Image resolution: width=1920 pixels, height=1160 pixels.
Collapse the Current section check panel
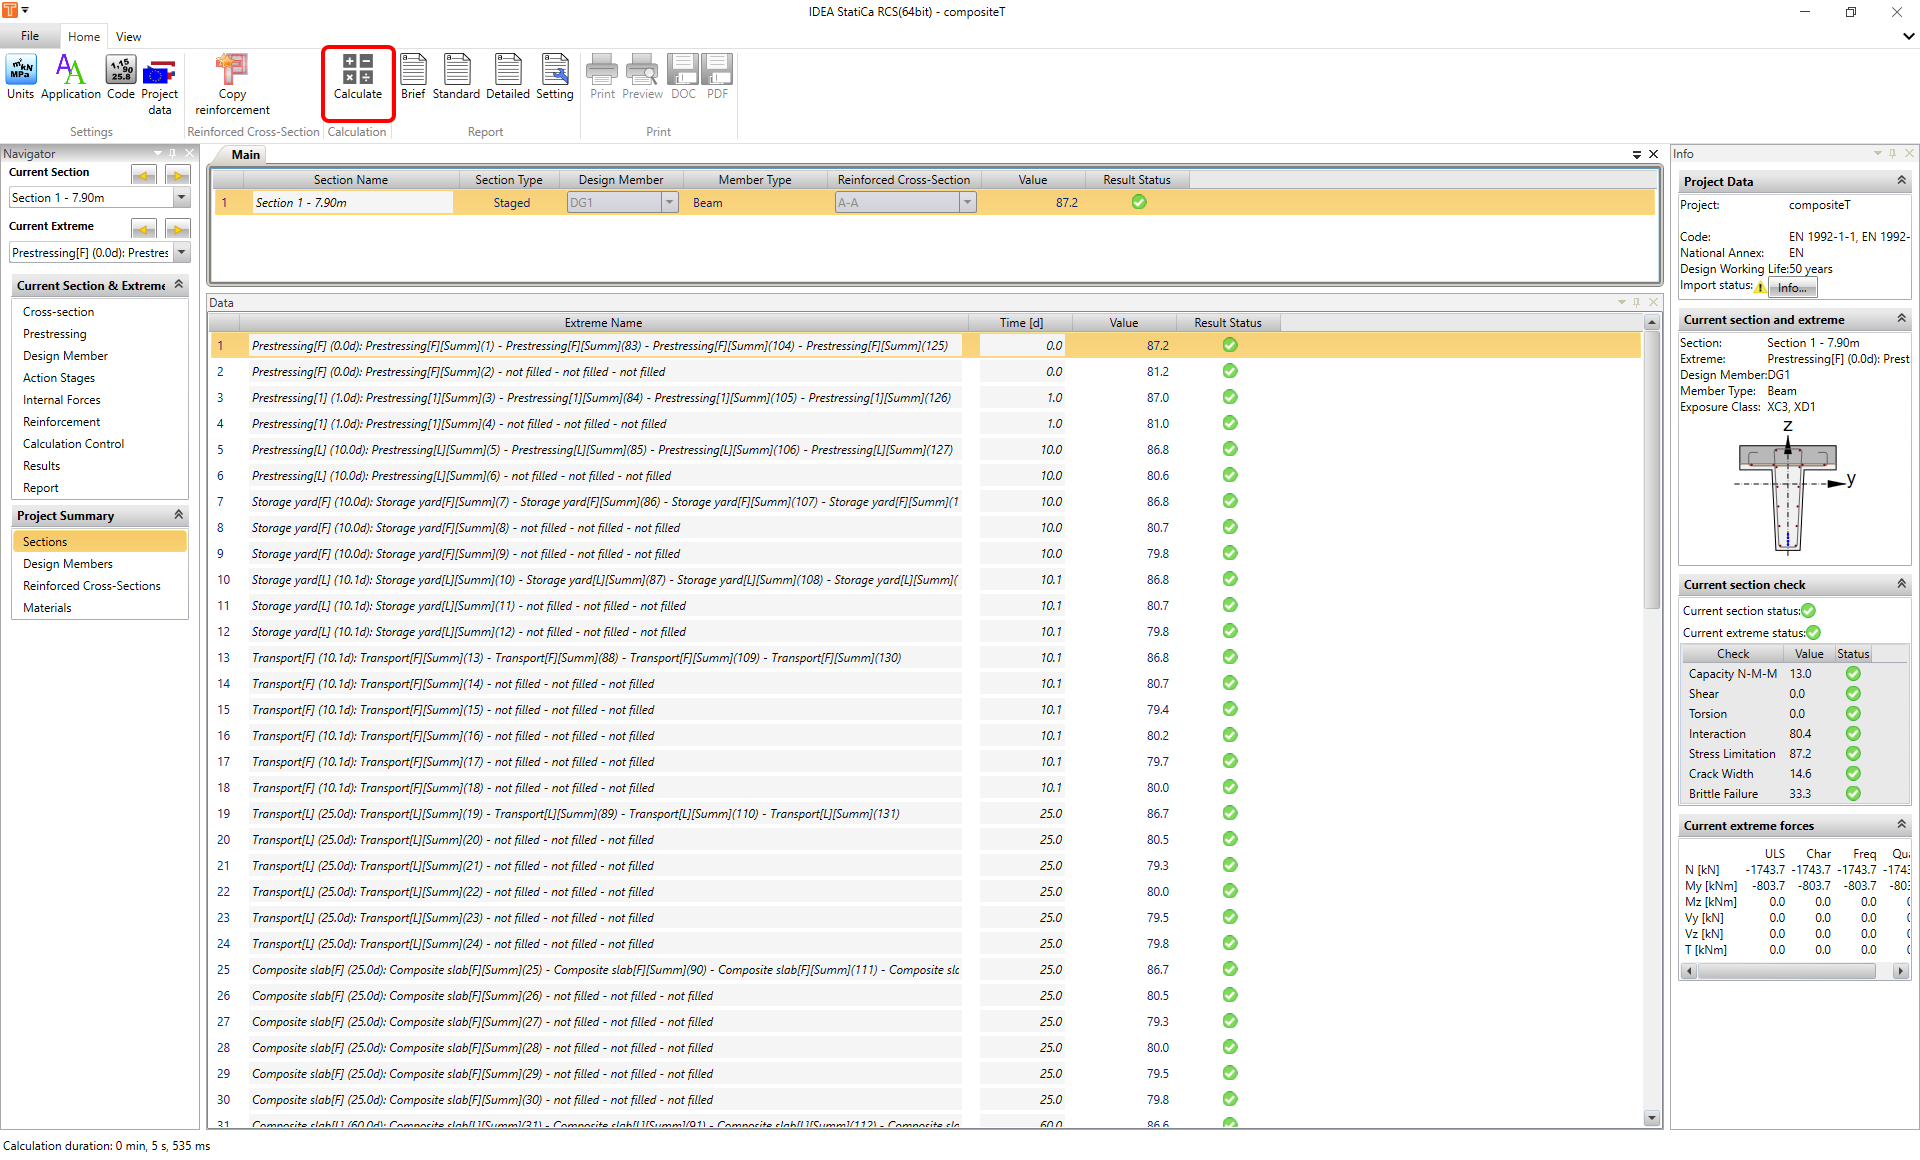pyautogui.click(x=1901, y=584)
